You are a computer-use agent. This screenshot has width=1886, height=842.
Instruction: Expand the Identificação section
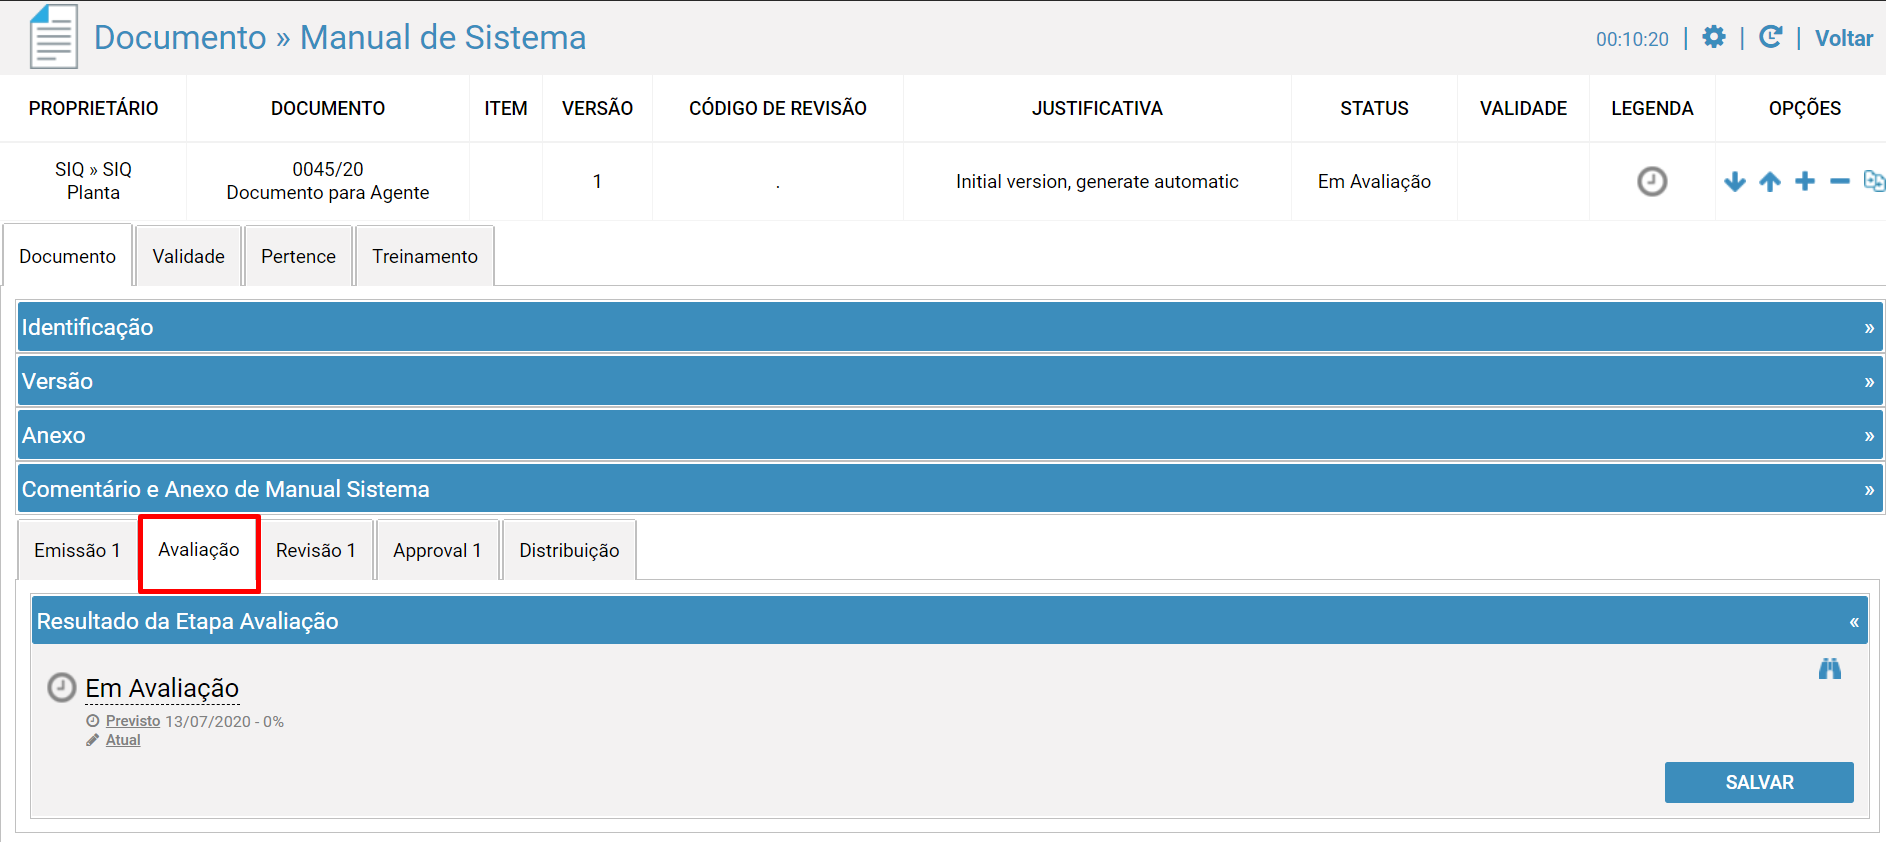click(x=950, y=327)
